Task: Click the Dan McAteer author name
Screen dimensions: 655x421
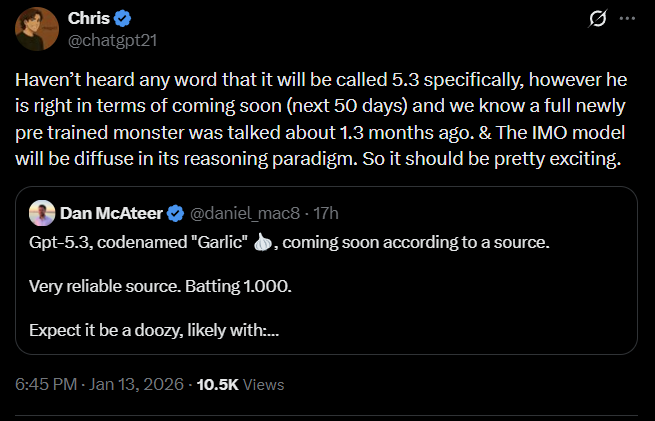Action: point(110,213)
